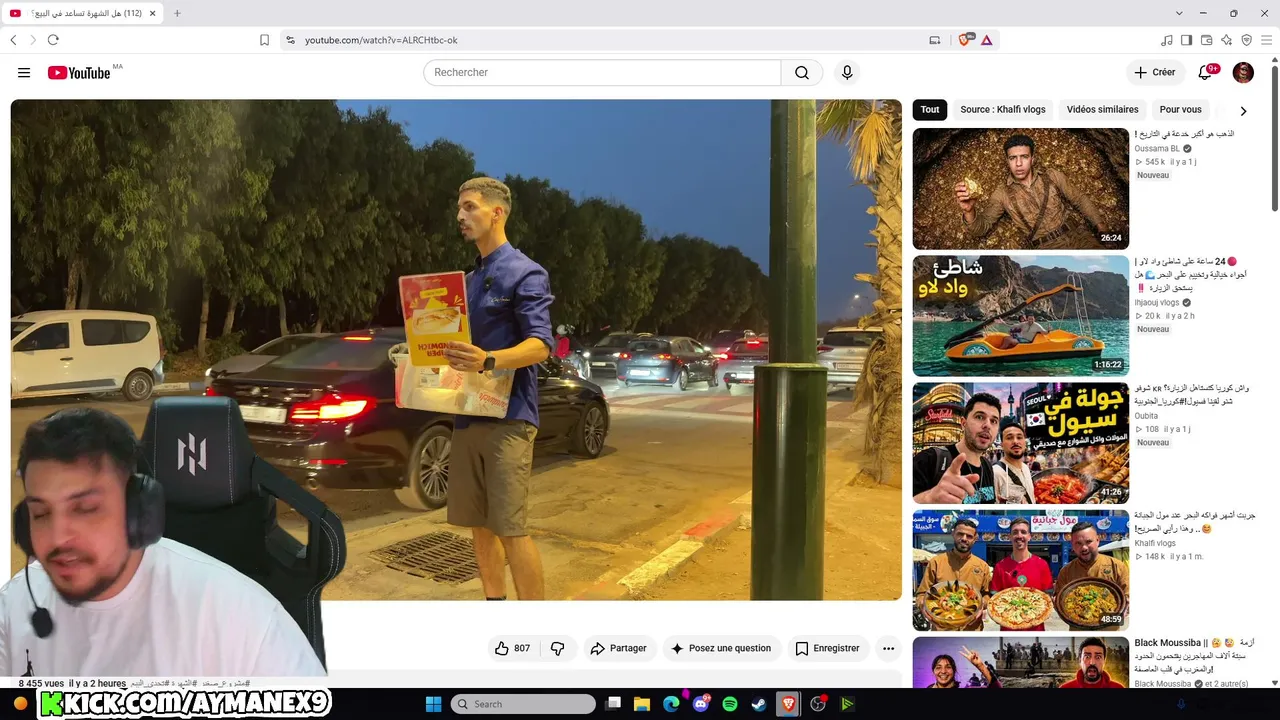
Task: Open the media control music note icon
Action: point(1166,40)
